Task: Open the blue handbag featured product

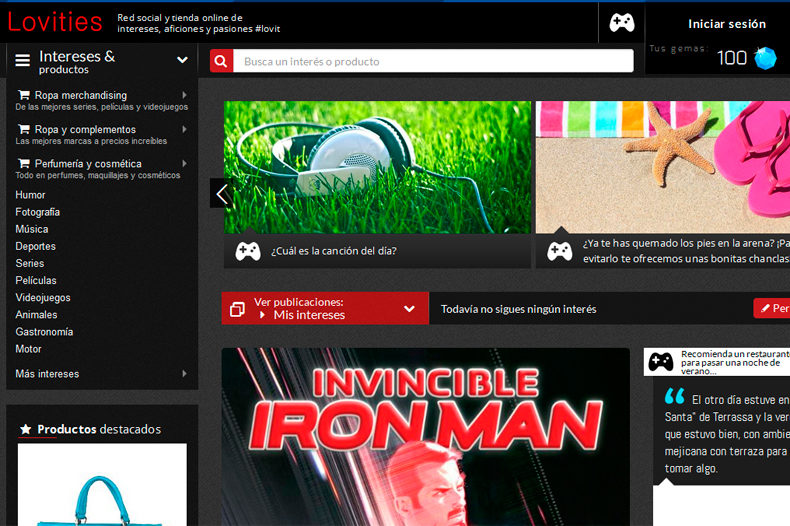Action: [102, 485]
